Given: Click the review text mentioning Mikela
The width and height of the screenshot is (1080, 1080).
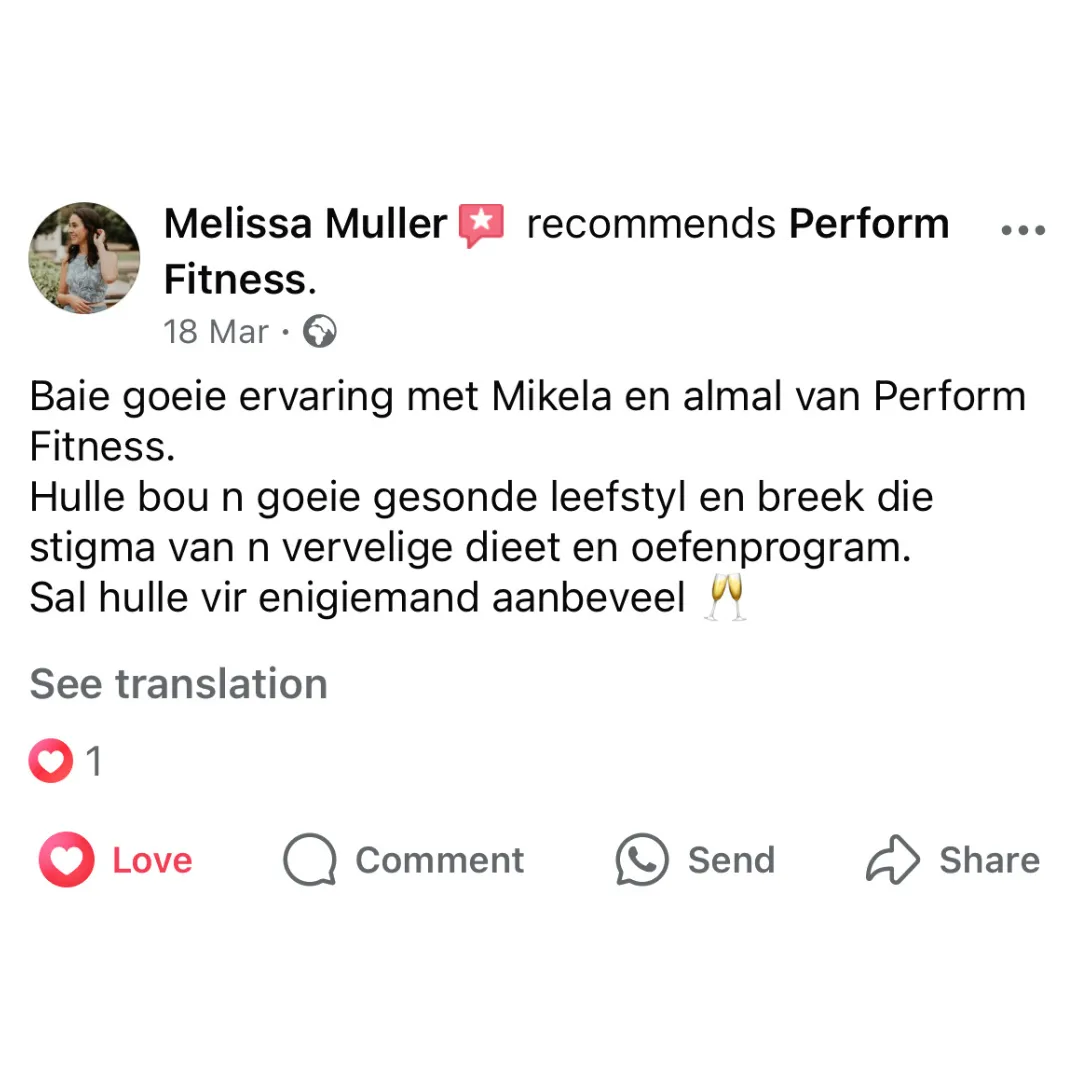Looking at the screenshot, I should [x=528, y=497].
